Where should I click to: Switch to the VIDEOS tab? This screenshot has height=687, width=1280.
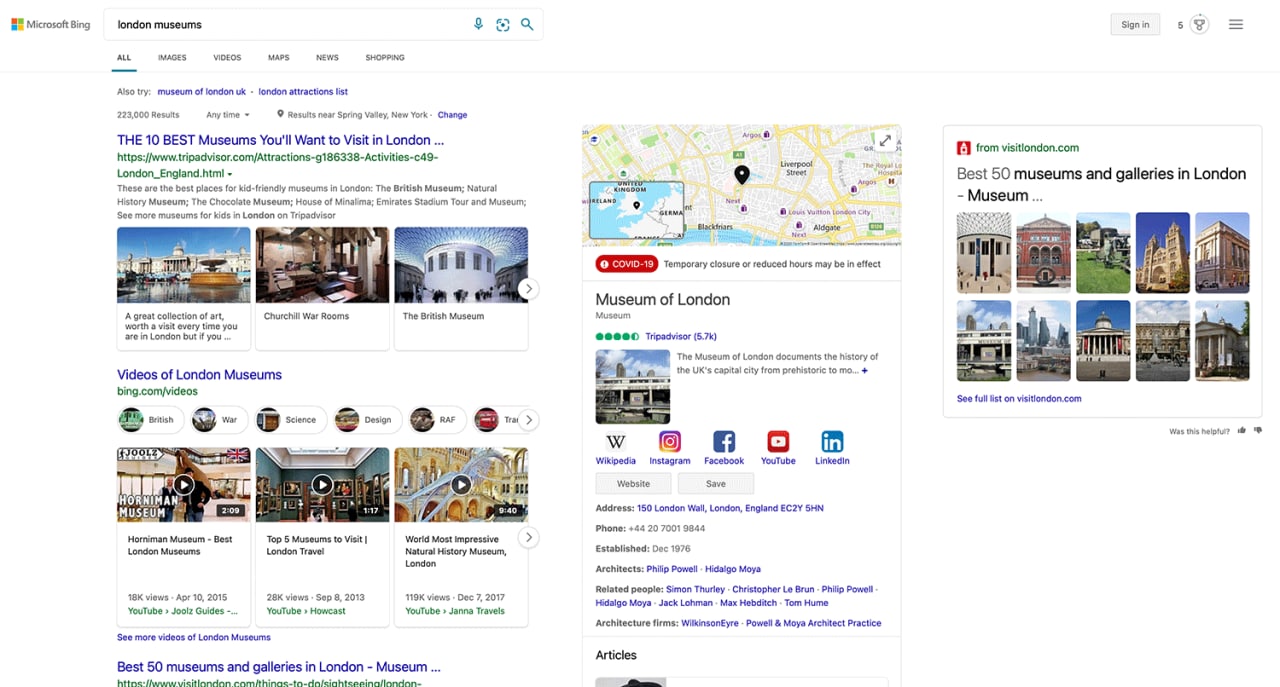tap(227, 58)
